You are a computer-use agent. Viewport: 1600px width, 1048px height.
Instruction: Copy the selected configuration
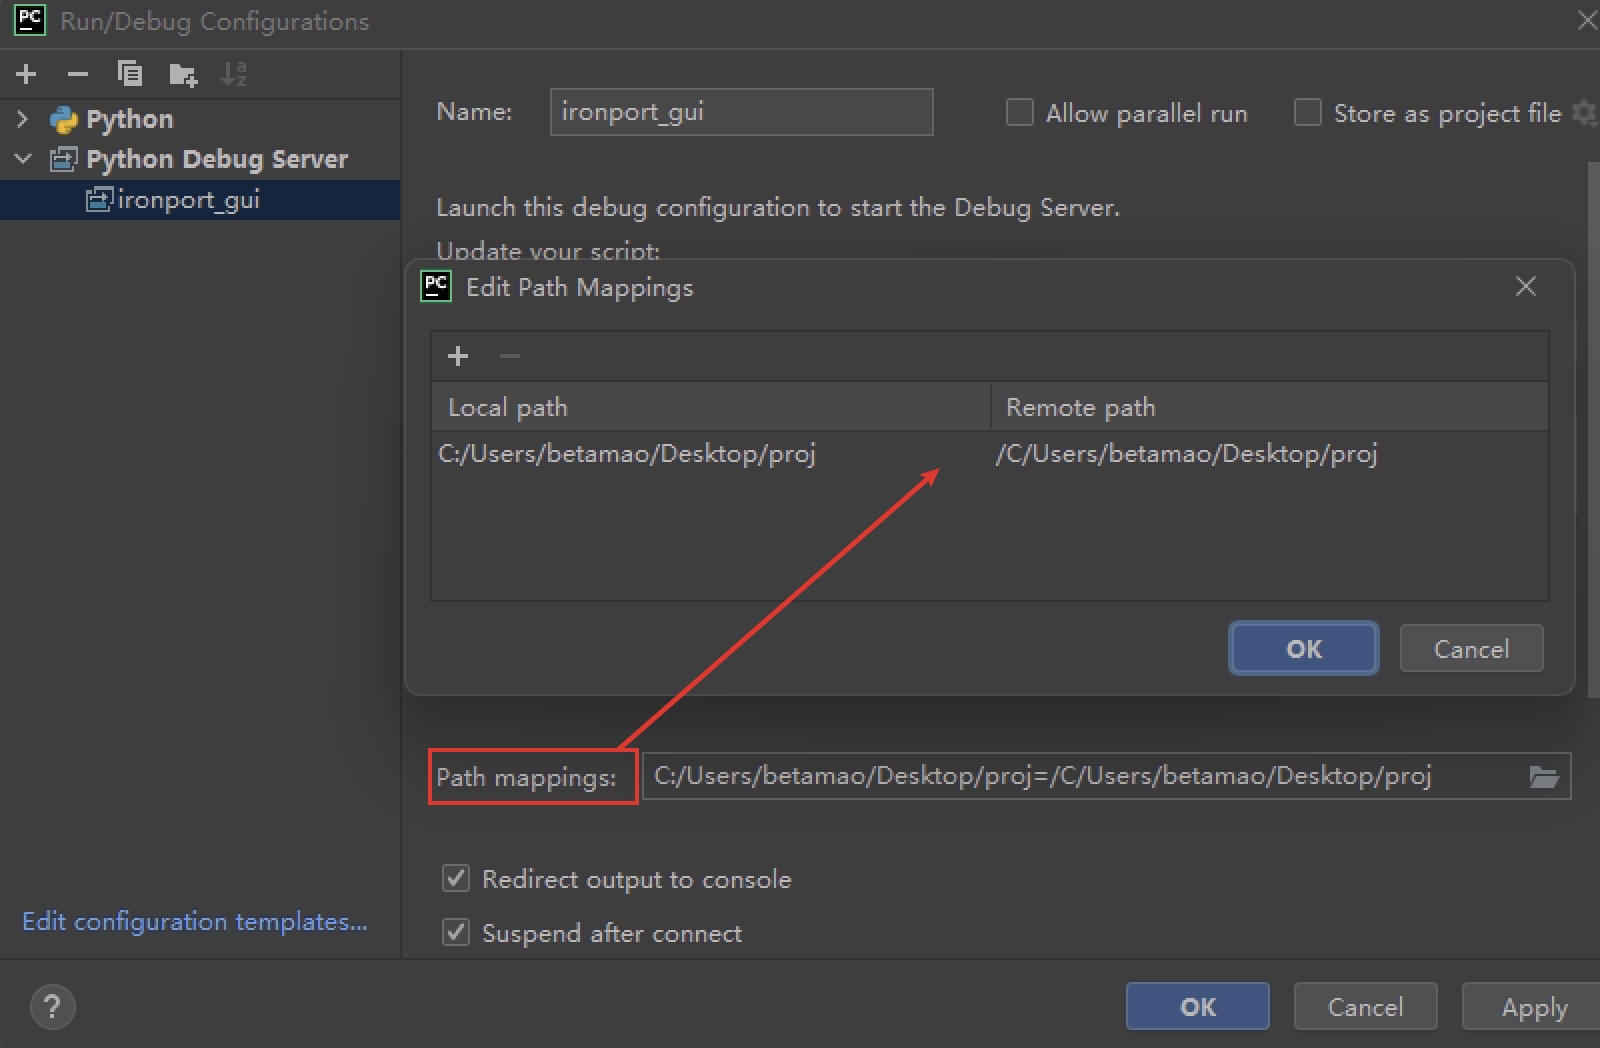[130, 74]
